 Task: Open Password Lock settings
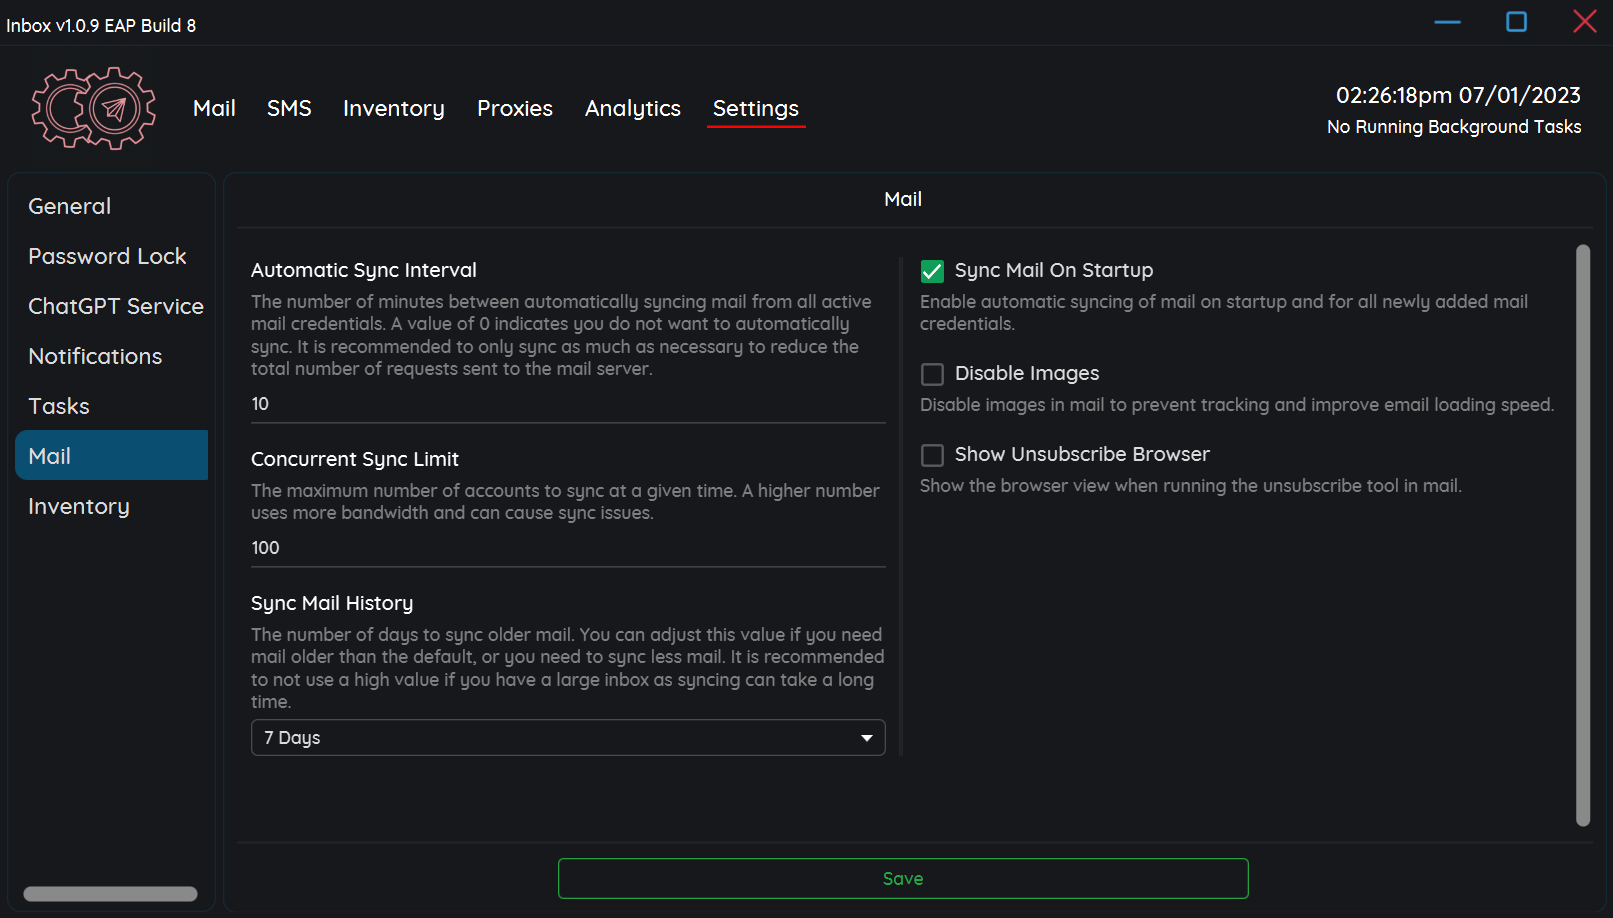[x=107, y=256]
